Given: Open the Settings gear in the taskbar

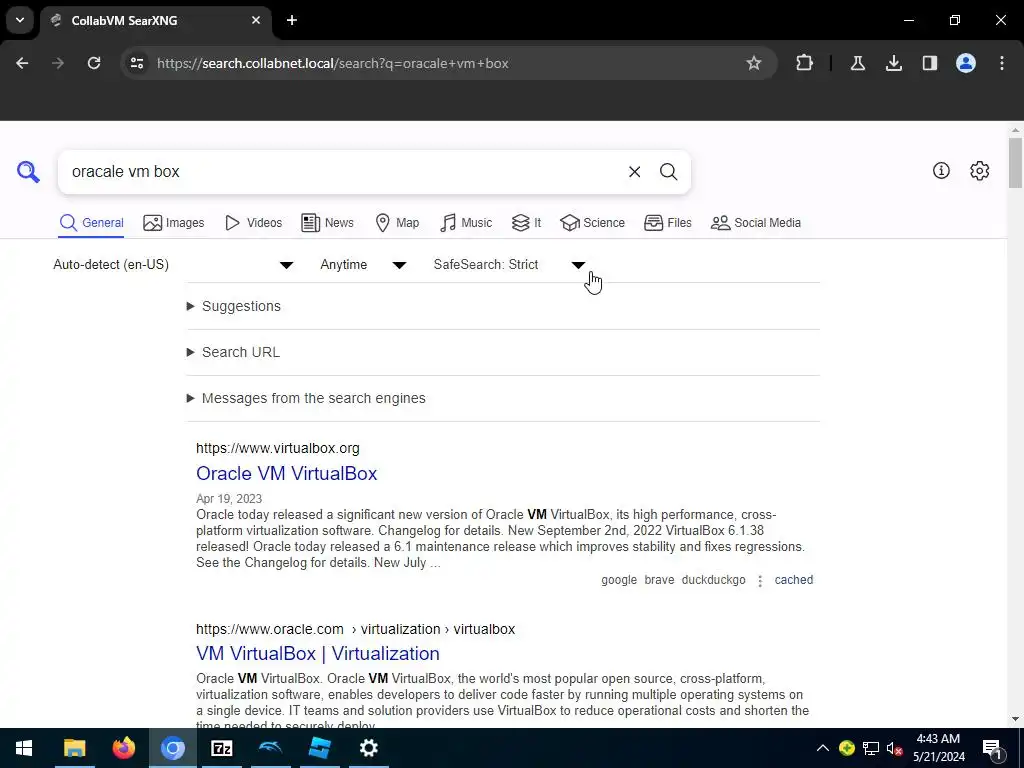Looking at the screenshot, I should coord(368,748).
